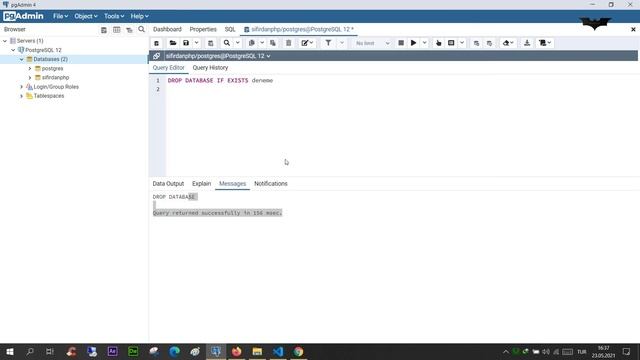Screen dimensions: 640x360
Task: Open Visual Studio Code from the taskbar
Action: (x=278, y=351)
